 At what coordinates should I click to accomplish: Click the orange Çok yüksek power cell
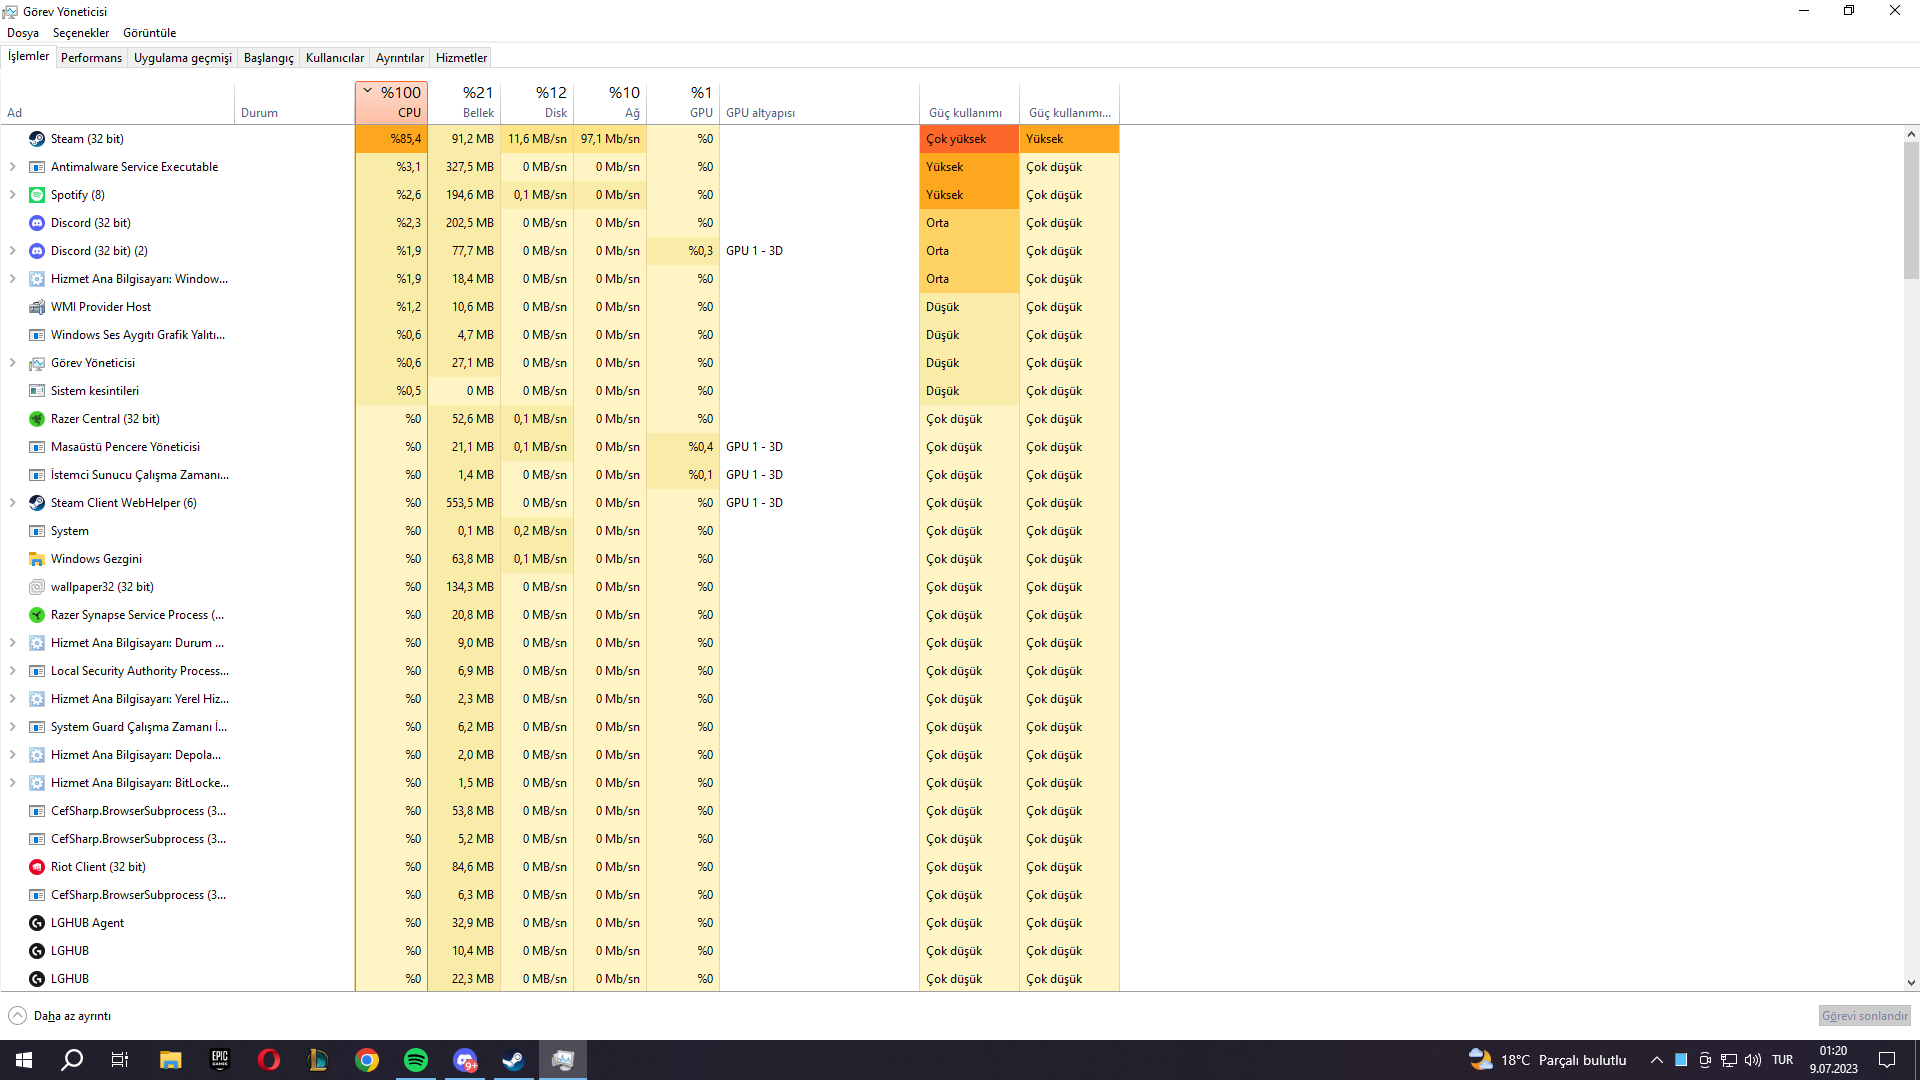point(968,139)
